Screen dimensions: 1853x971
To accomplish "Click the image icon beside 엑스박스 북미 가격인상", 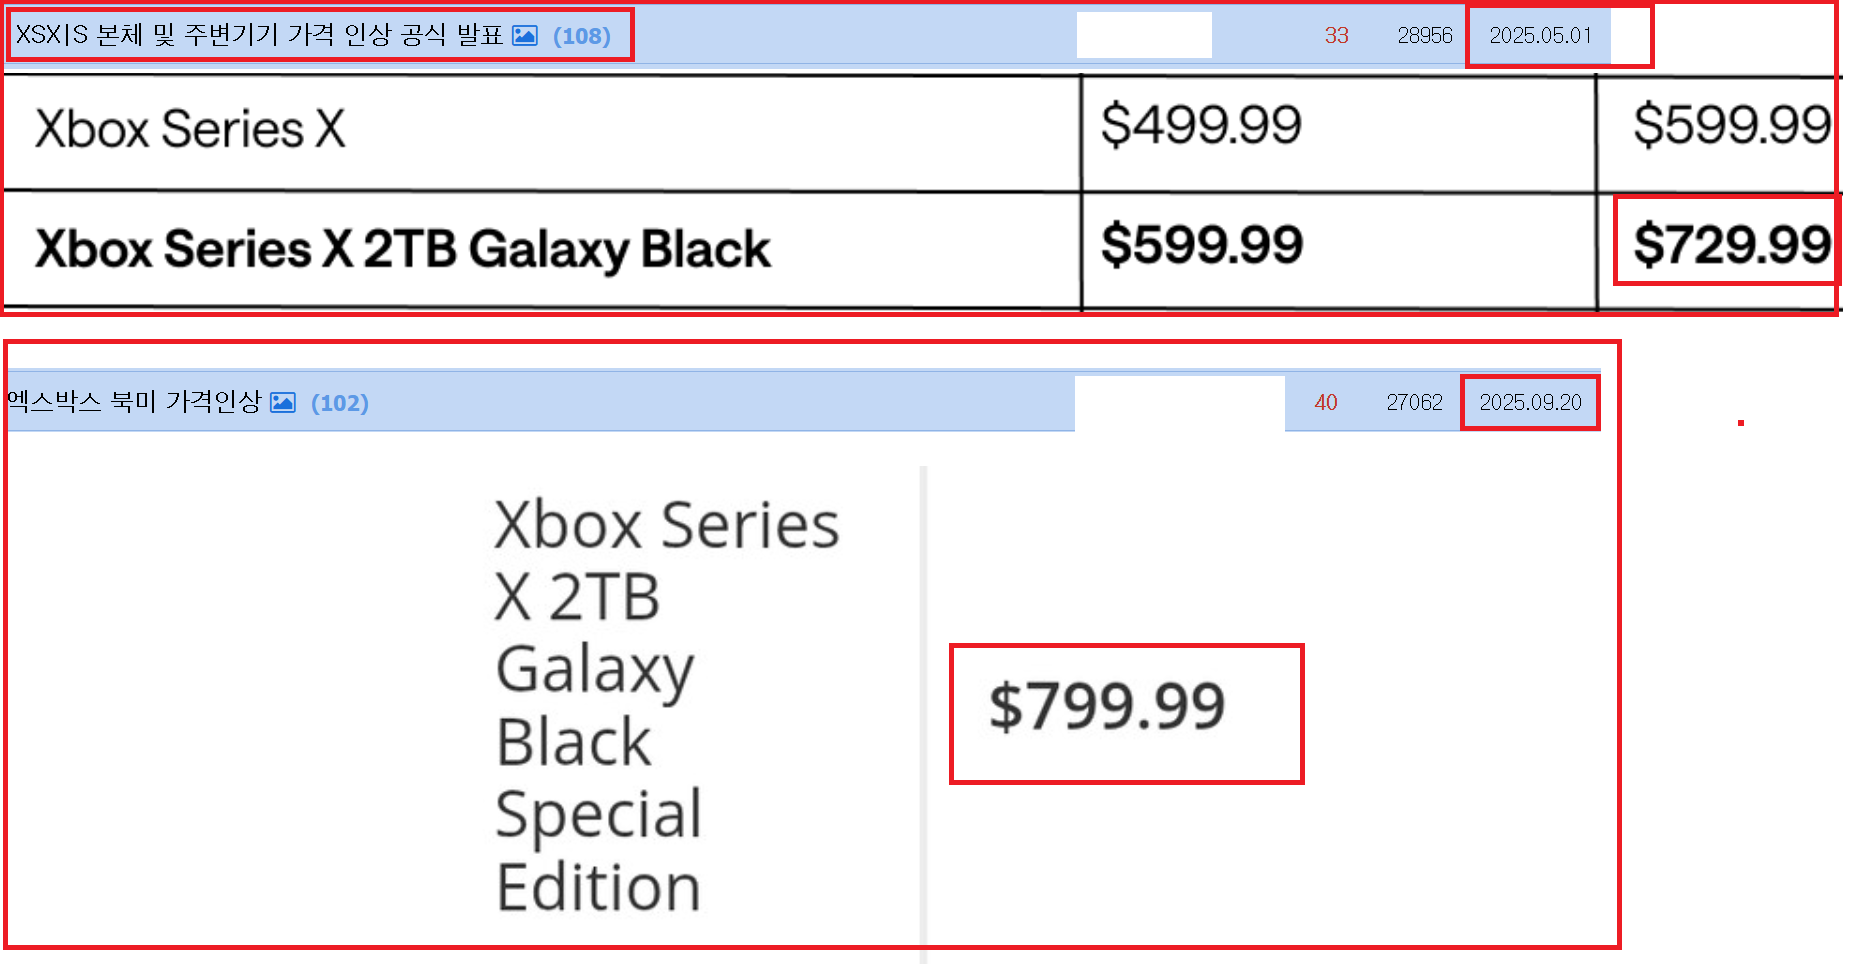I will (x=283, y=402).
